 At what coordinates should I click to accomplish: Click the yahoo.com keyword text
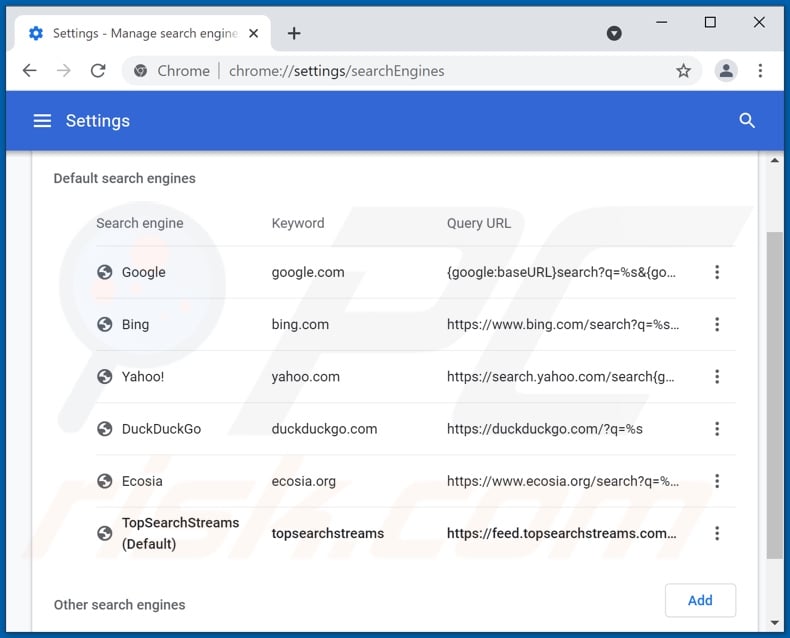click(305, 376)
